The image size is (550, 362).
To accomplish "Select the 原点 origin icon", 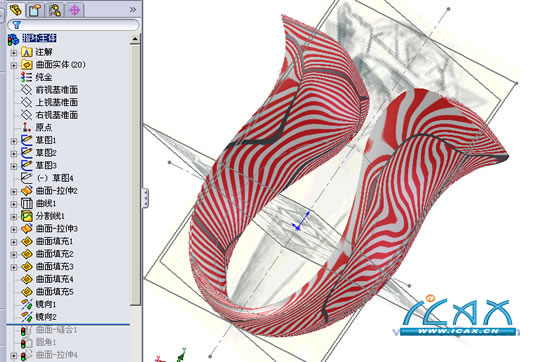I will coord(26,128).
